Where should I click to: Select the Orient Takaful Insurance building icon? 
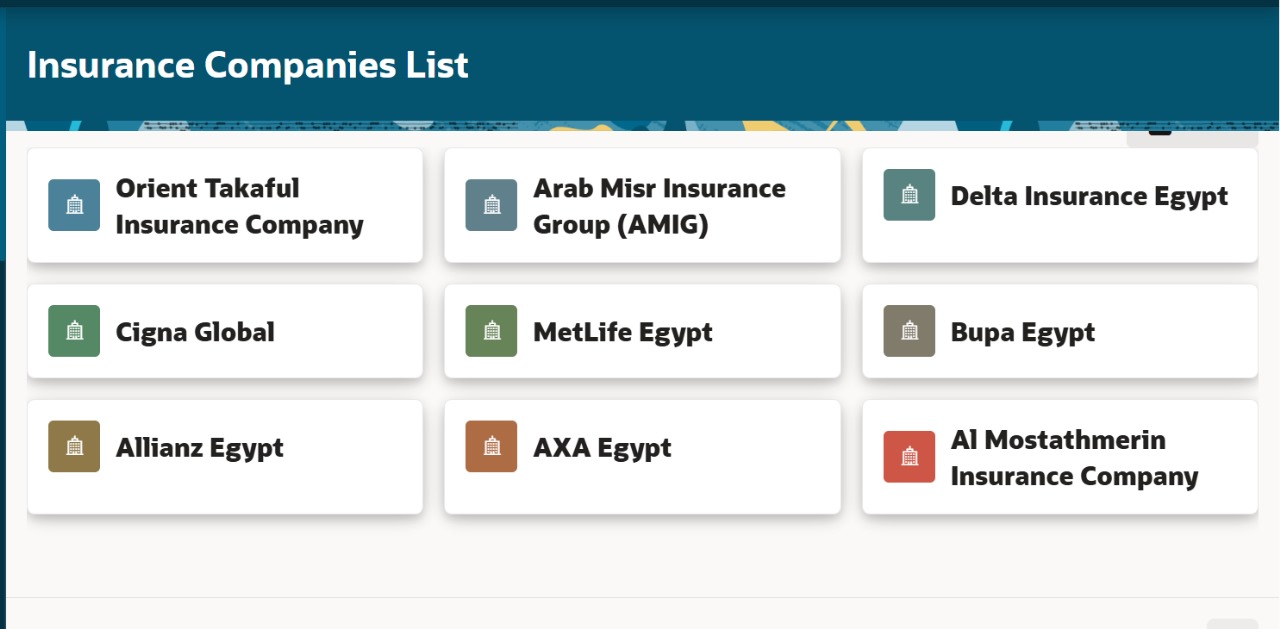click(73, 205)
